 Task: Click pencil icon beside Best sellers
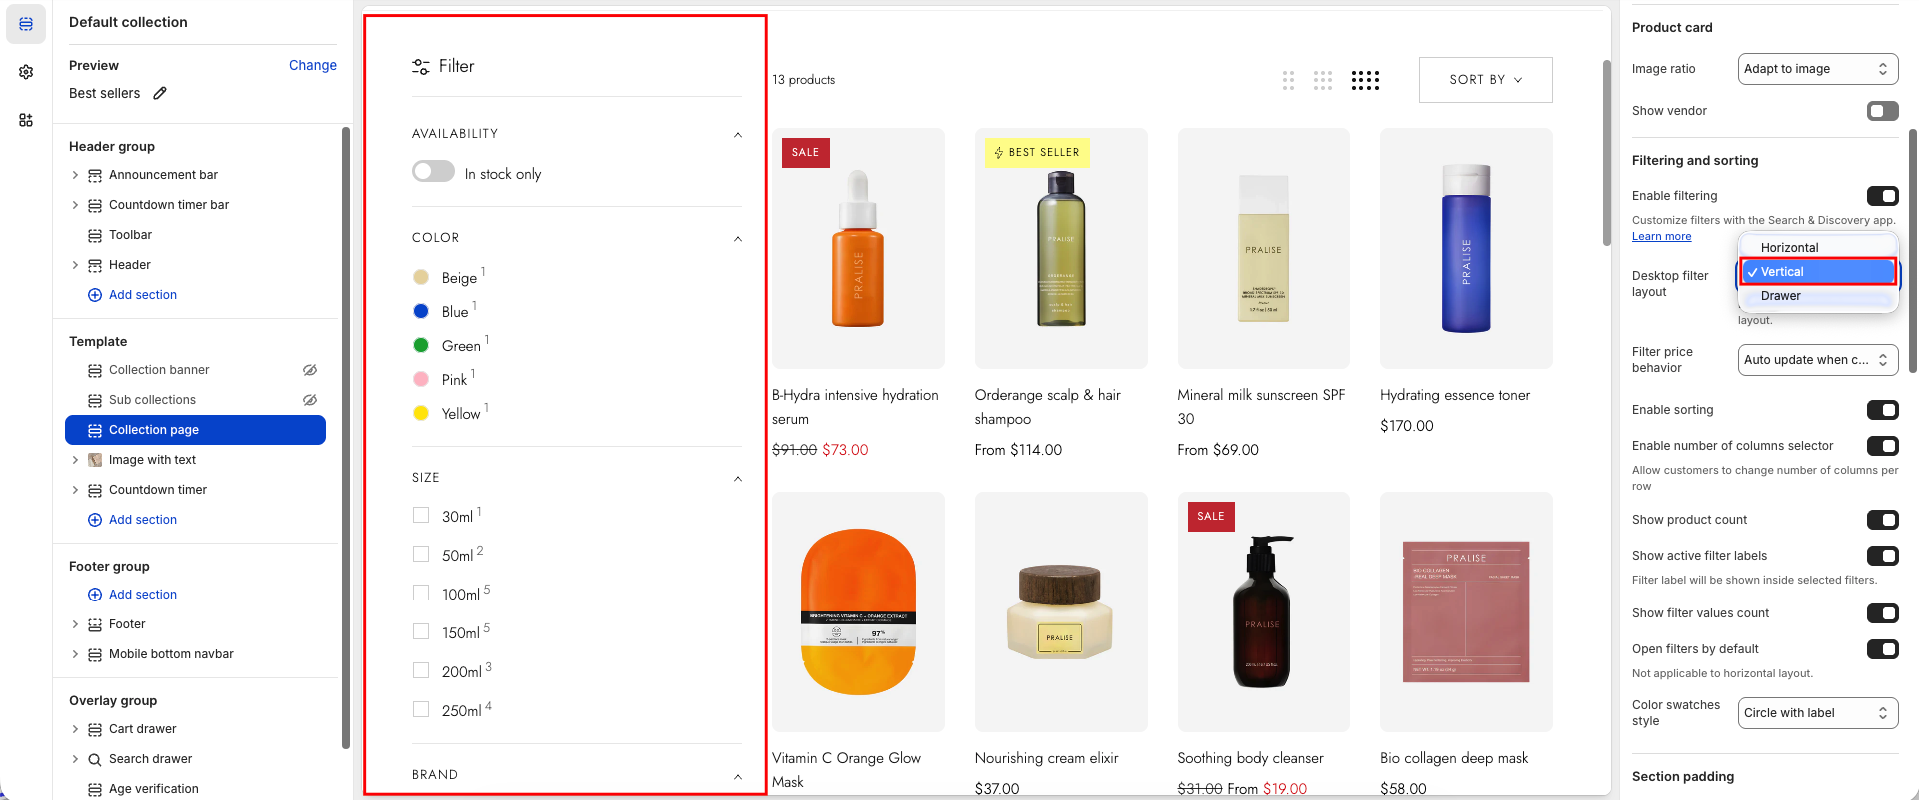coord(160,93)
